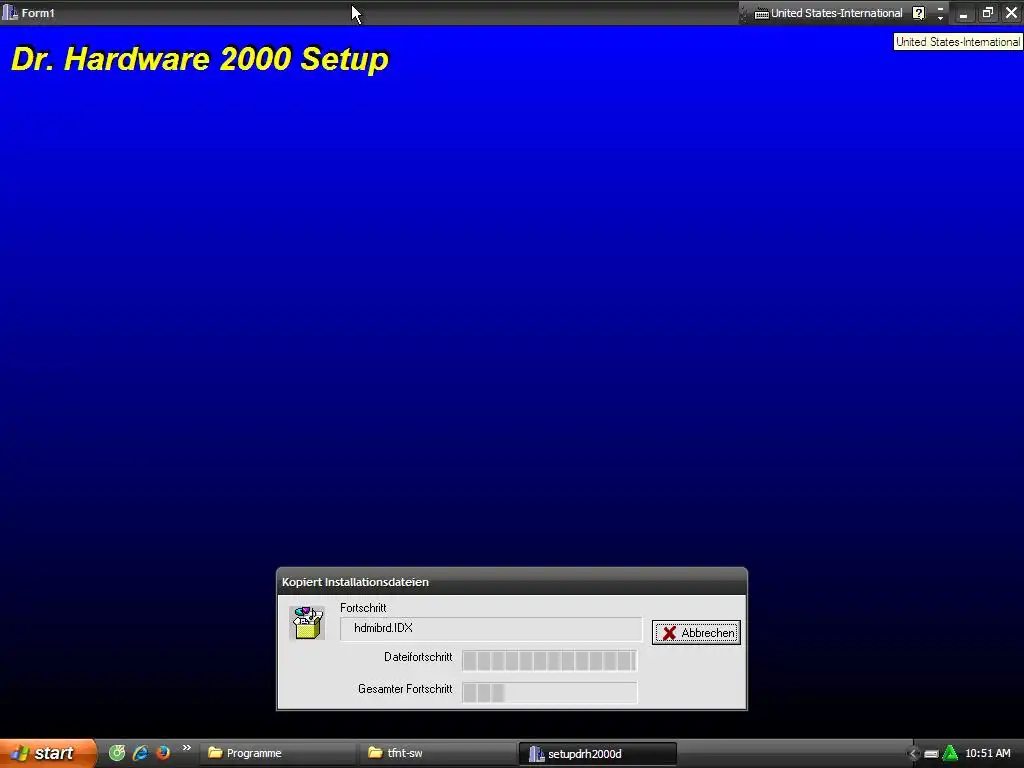Click the drive tray icon
Image resolution: width=1024 pixels, height=768 pixels.
coord(931,754)
